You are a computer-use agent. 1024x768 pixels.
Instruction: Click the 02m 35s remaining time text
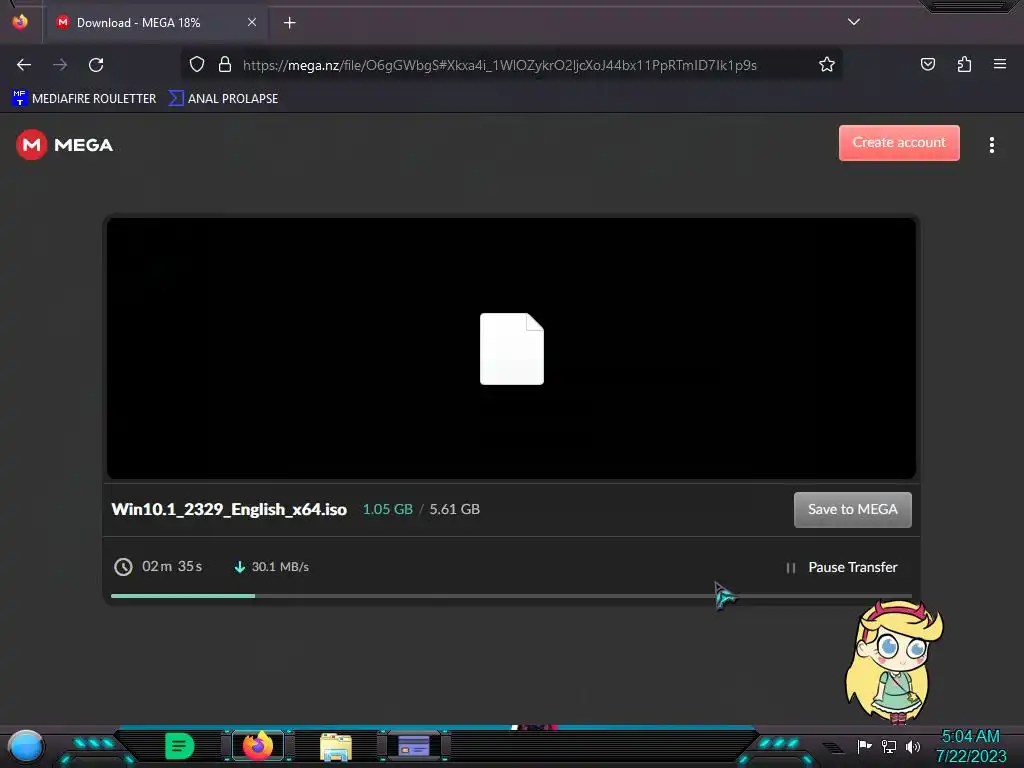[x=172, y=566]
